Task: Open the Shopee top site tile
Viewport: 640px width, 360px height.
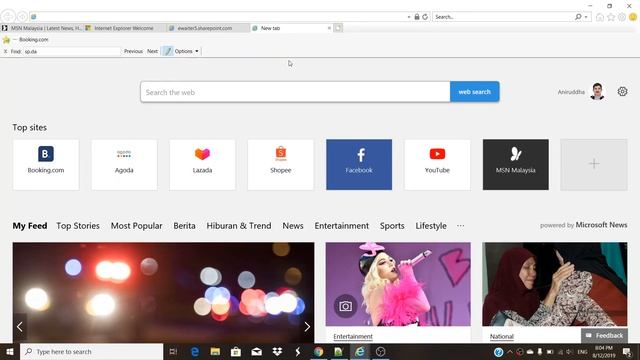Action: (281, 164)
